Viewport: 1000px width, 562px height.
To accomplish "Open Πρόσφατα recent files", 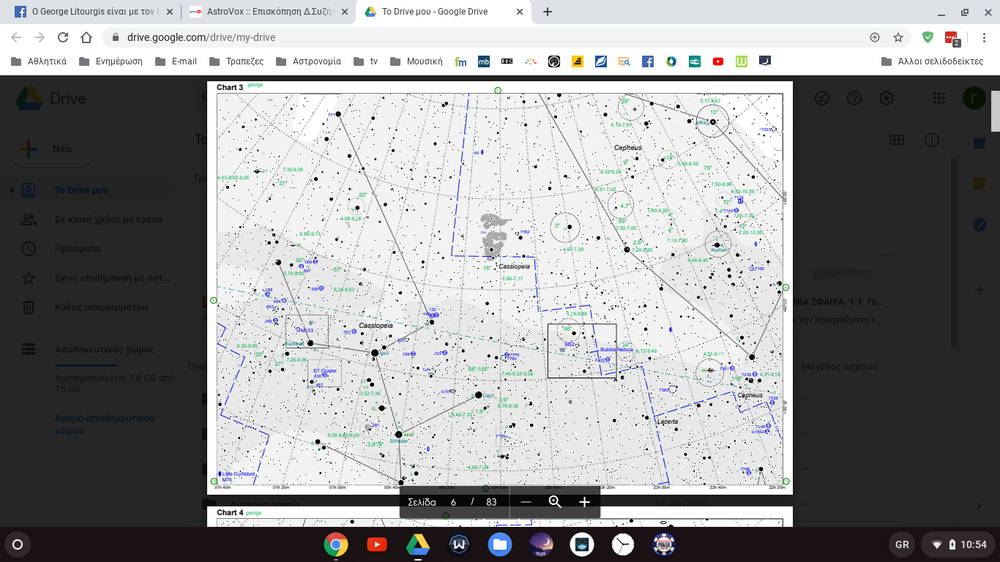I will 77,248.
